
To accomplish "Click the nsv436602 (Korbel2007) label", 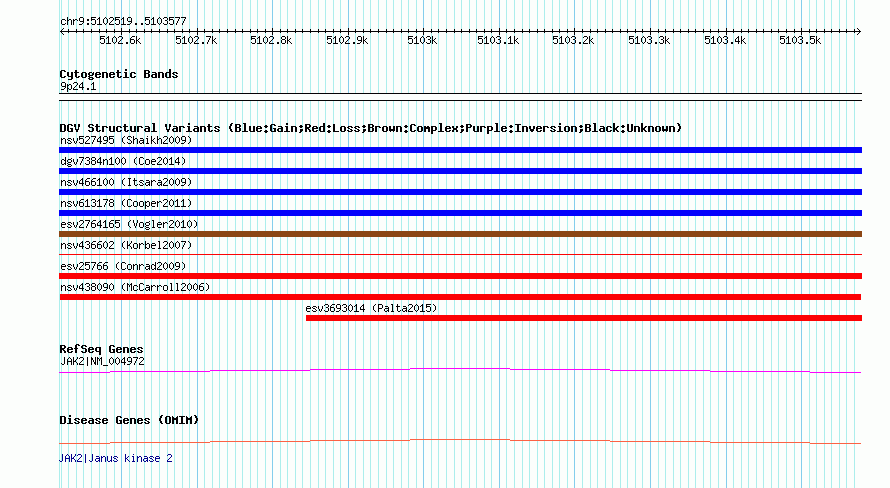I will [x=126, y=245].
